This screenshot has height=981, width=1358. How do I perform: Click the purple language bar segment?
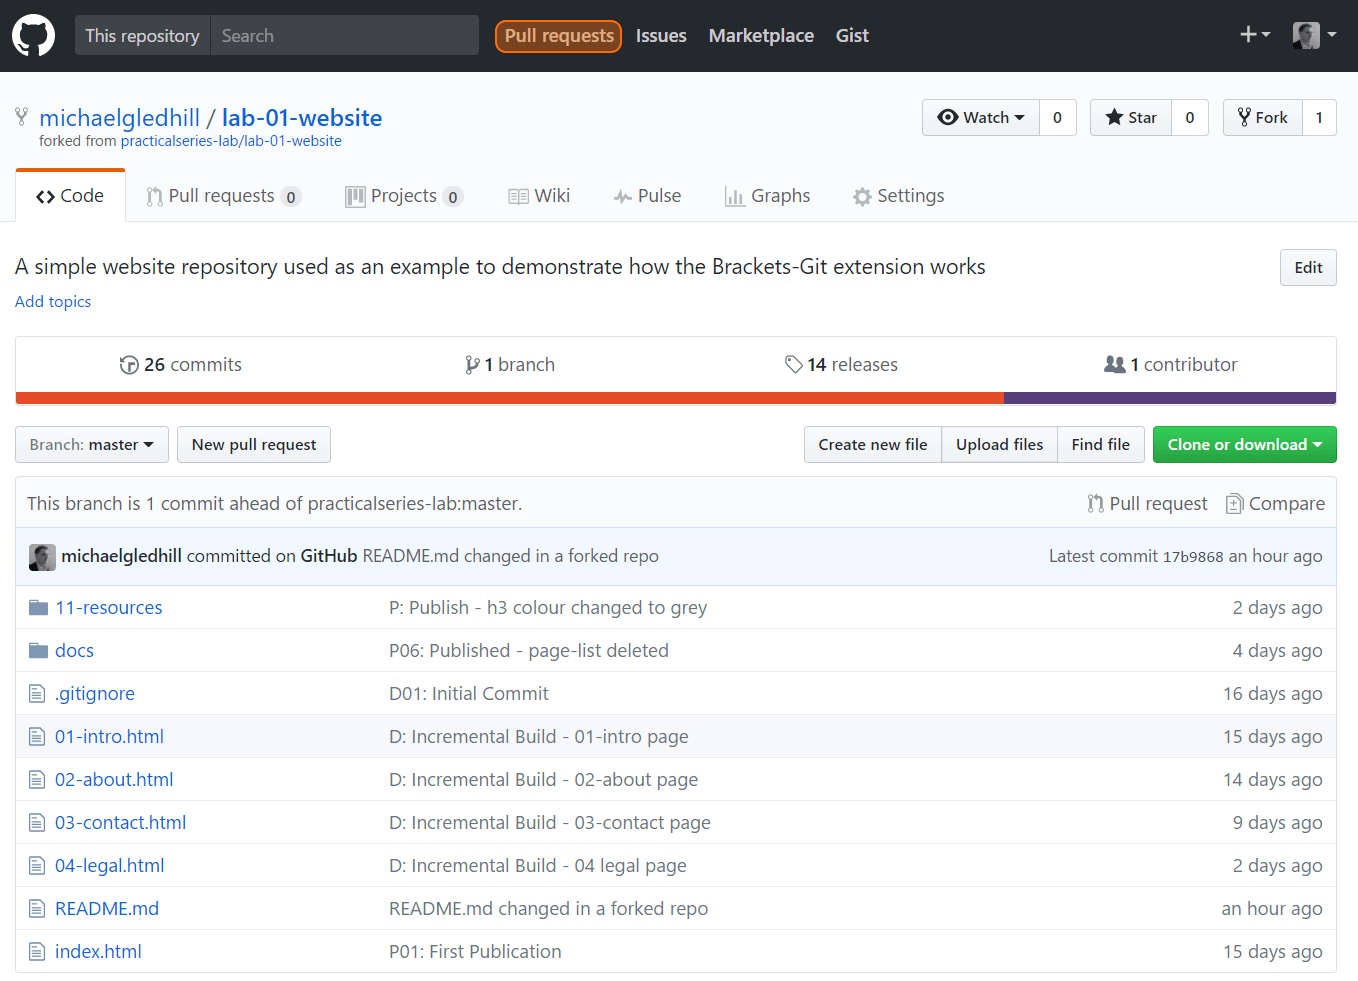(x=1170, y=398)
